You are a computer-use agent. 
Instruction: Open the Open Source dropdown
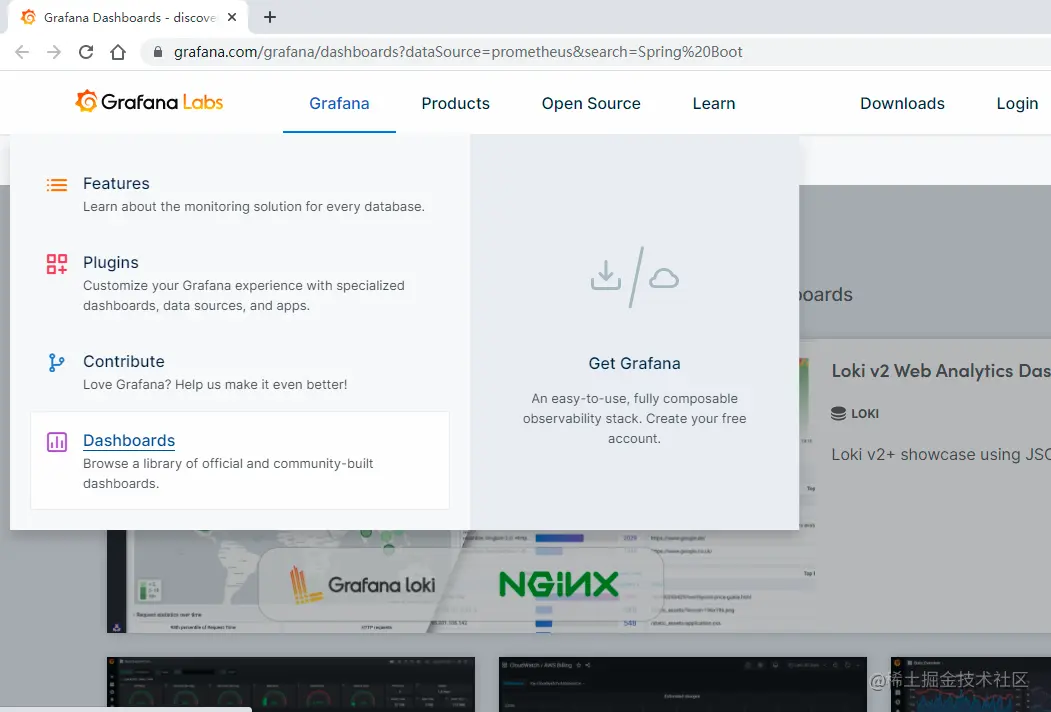click(590, 103)
